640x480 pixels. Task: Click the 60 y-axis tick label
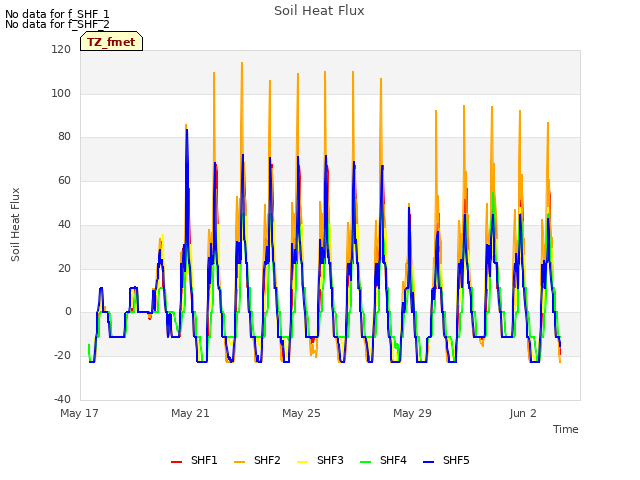[x=64, y=180]
